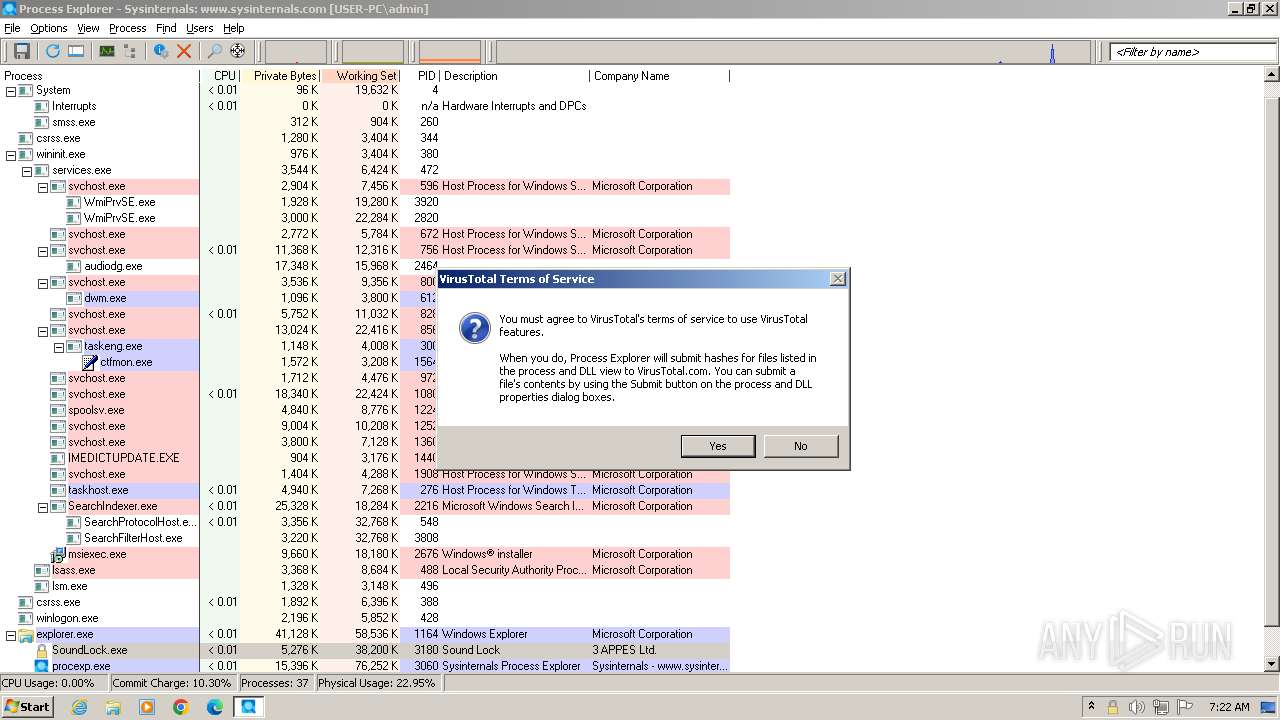1280x720 pixels.
Task: Click the question mark dialog icon
Action: pyautogui.click(x=474, y=327)
